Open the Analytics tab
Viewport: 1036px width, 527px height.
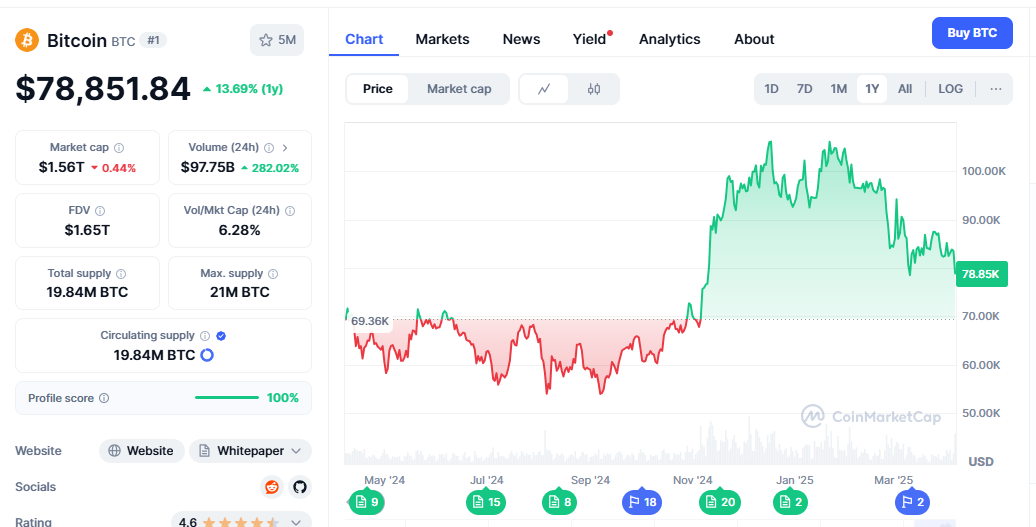pos(669,39)
